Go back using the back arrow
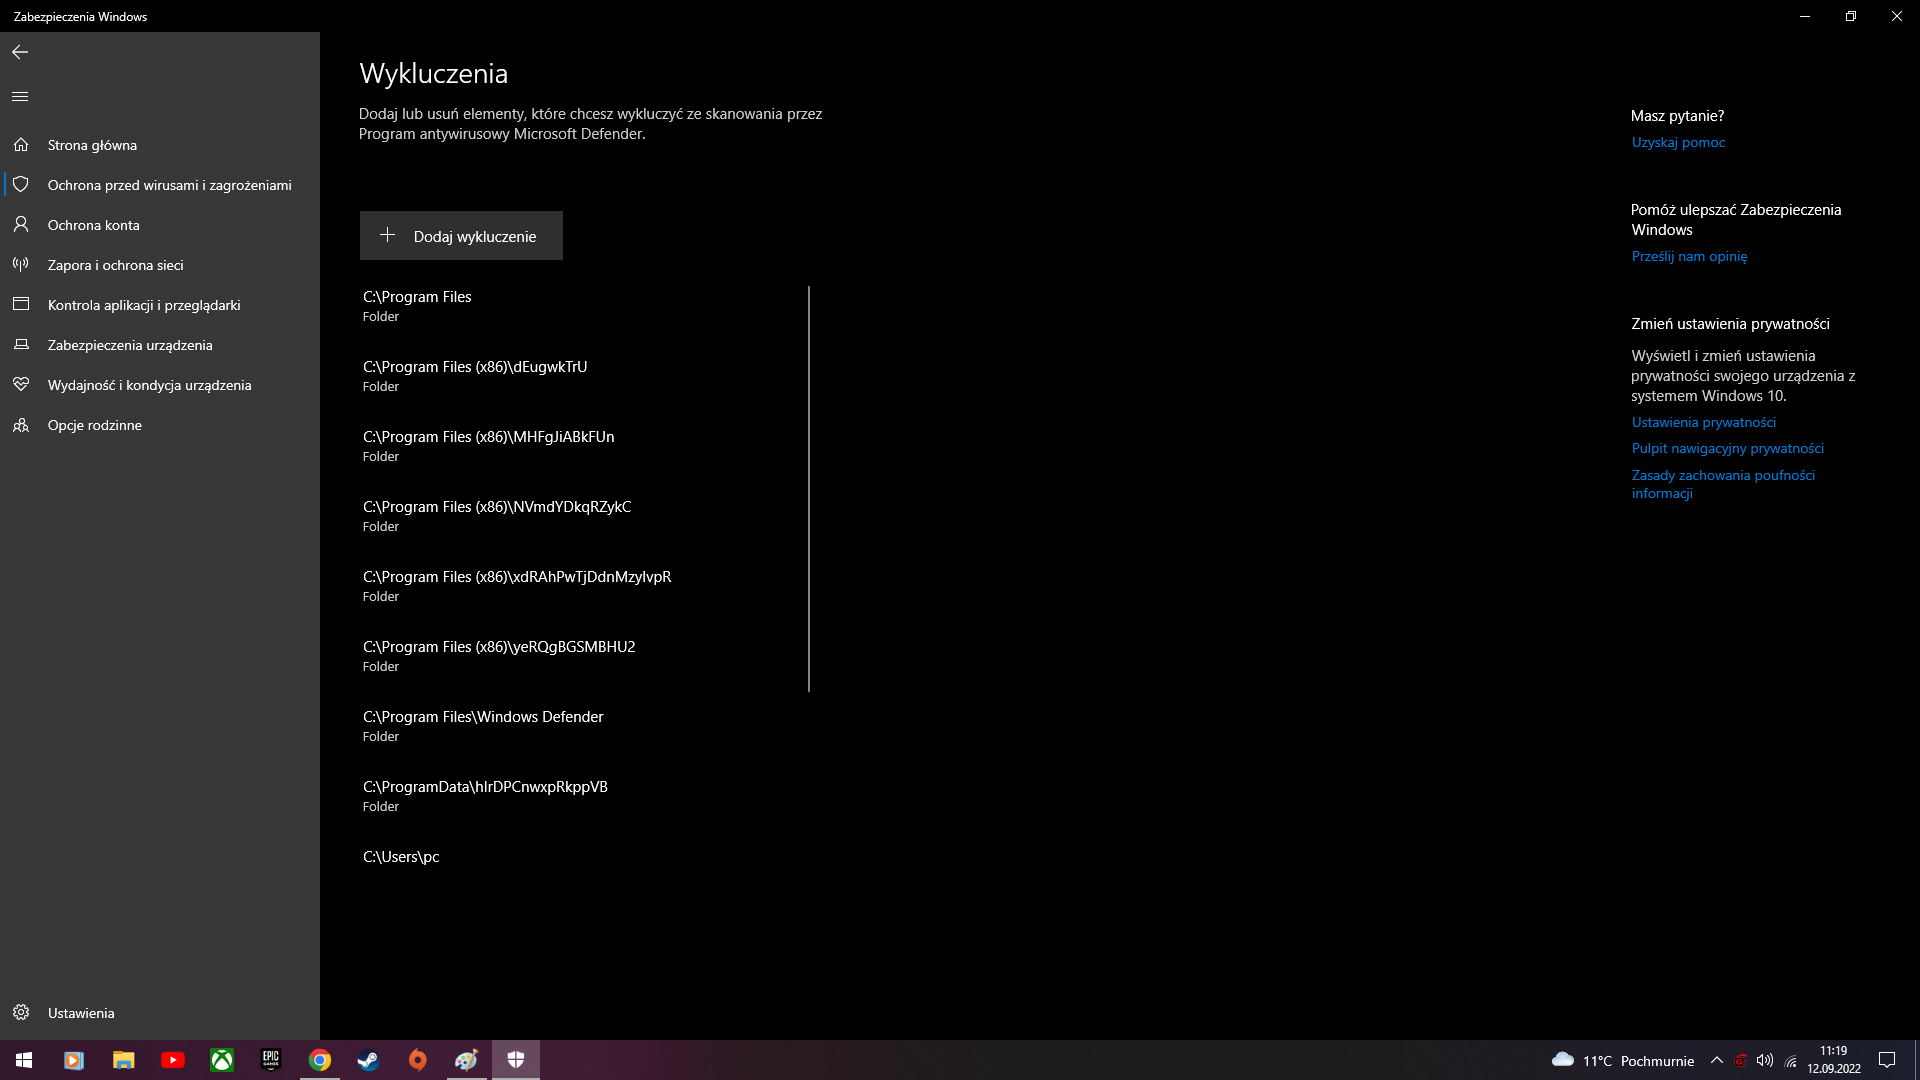The image size is (1920, 1080). pyautogui.click(x=20, y=52)
